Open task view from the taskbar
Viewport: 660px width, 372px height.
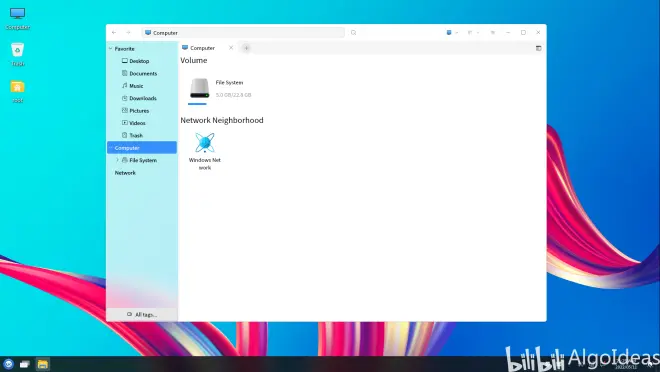click(x=25, y=364)
